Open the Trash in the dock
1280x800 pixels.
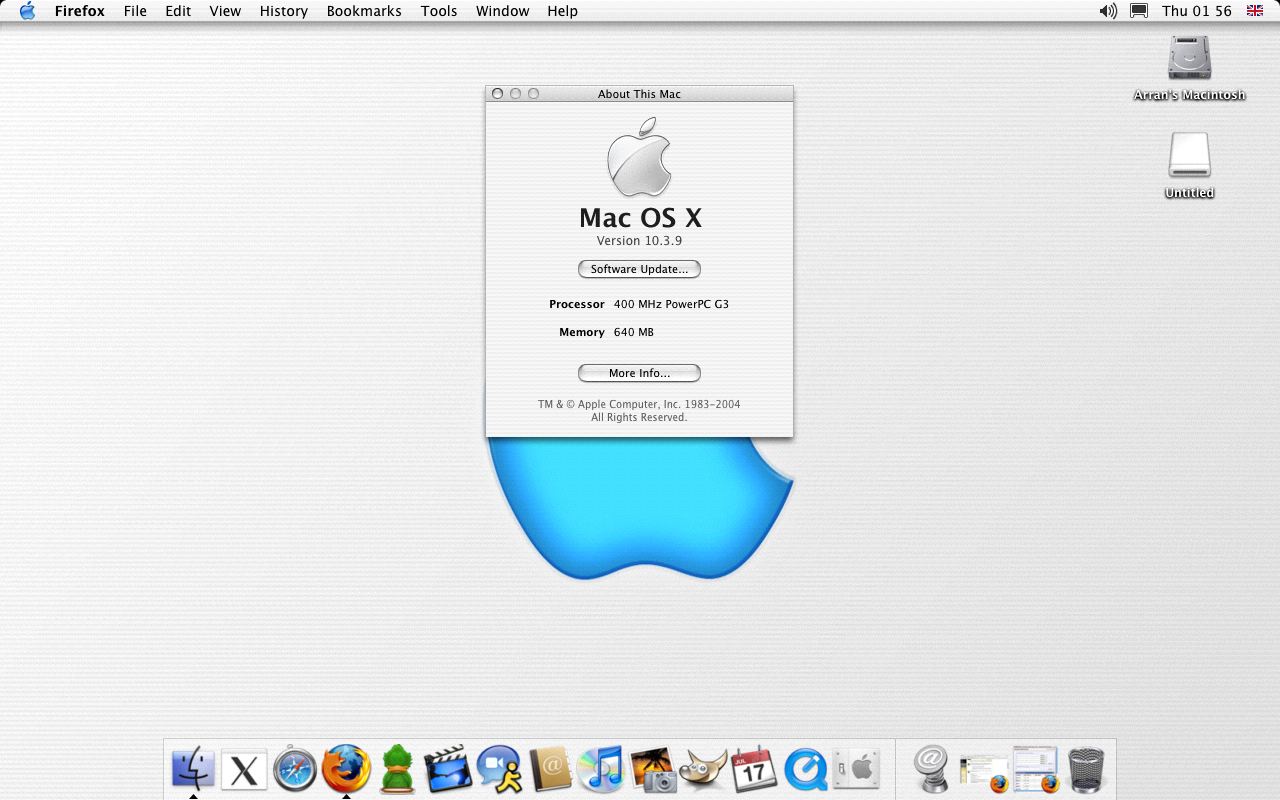point(1086,770)
